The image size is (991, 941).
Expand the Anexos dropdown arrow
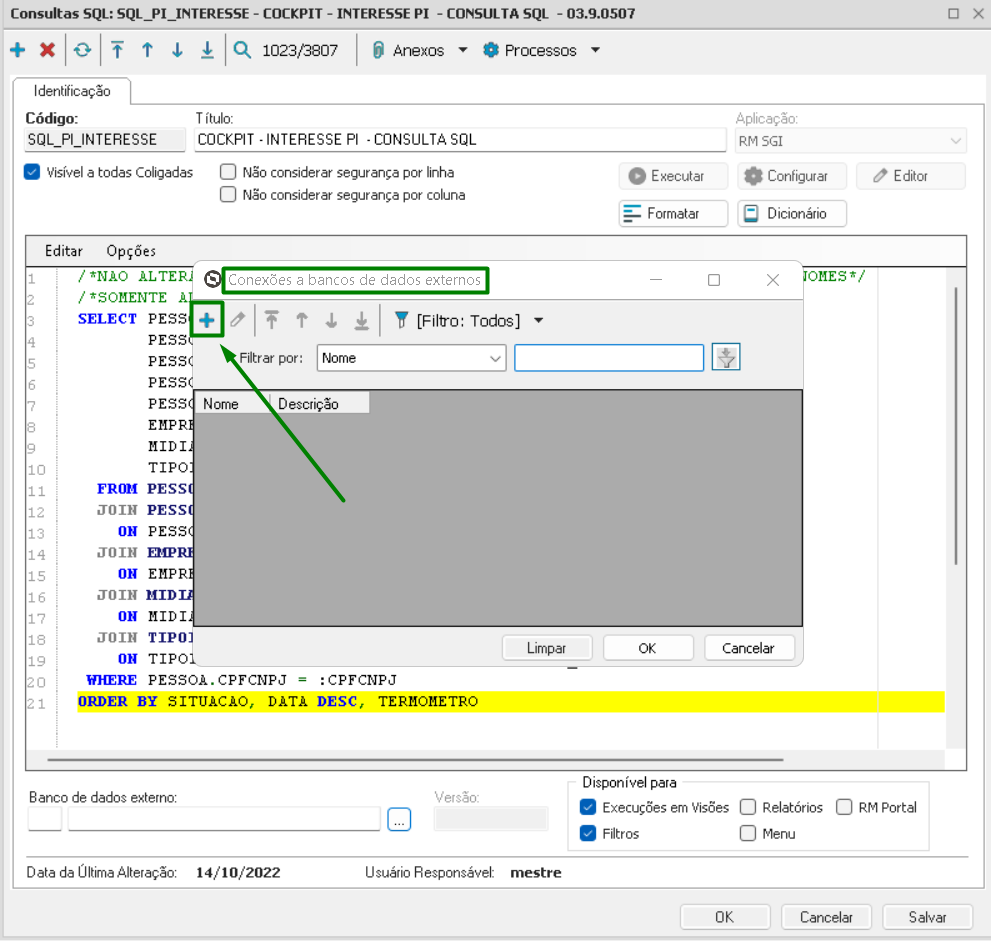coord(463,50)
